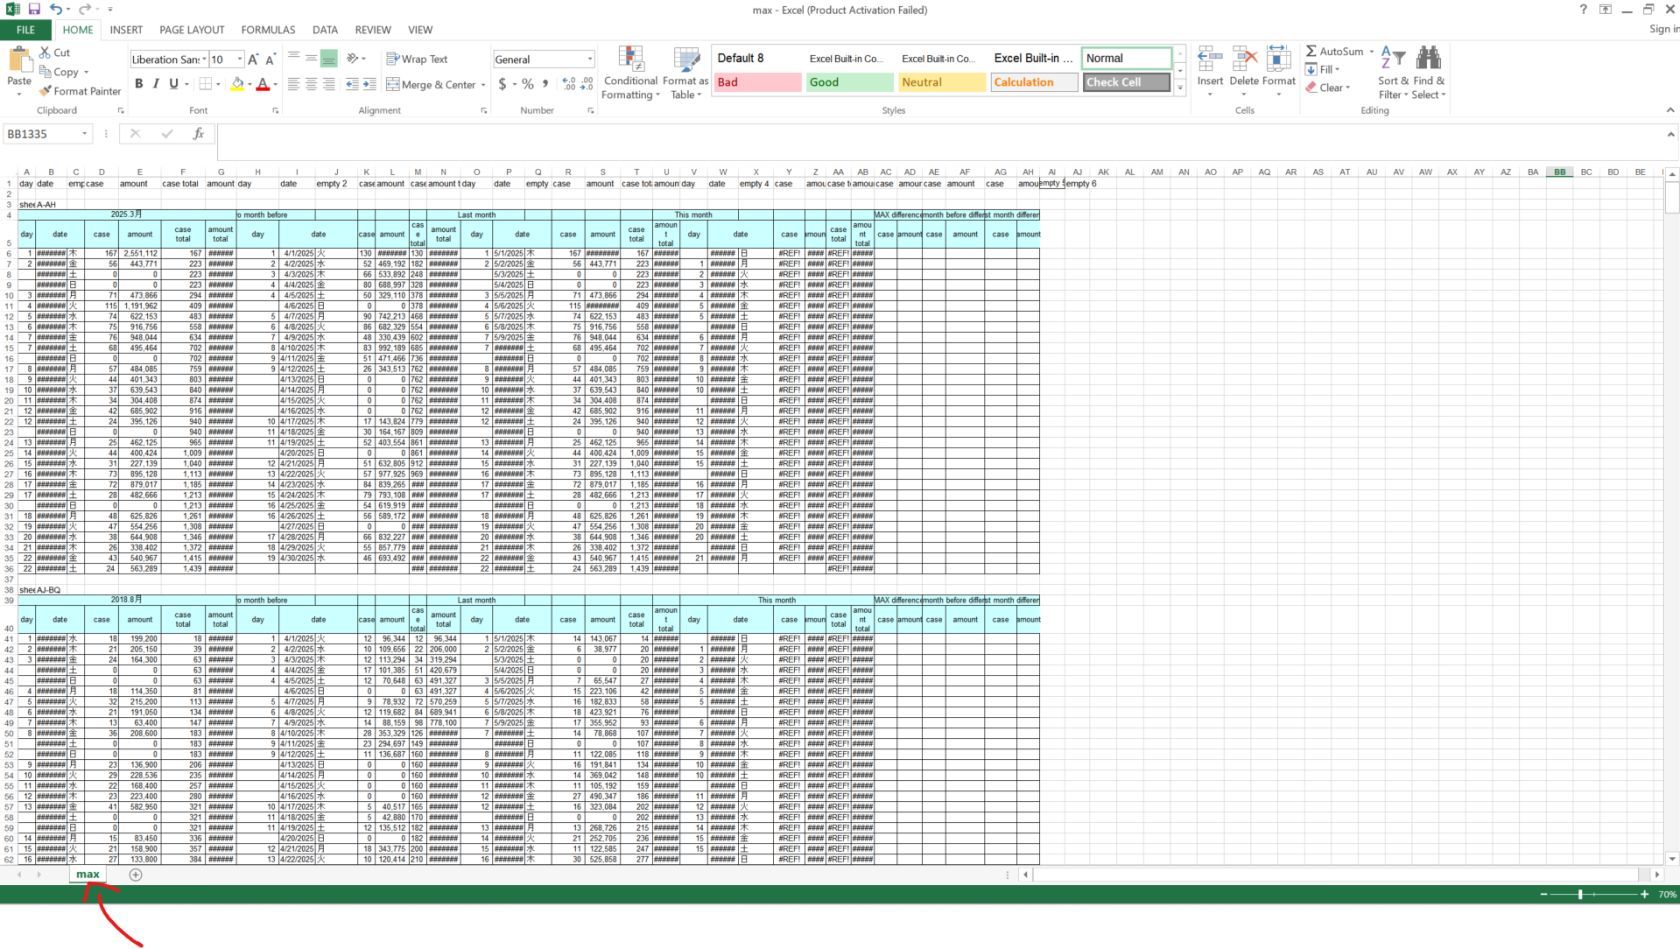Open the Find & Select menu
Screen dimensions: 1680x949
[x=1428, y=73]
